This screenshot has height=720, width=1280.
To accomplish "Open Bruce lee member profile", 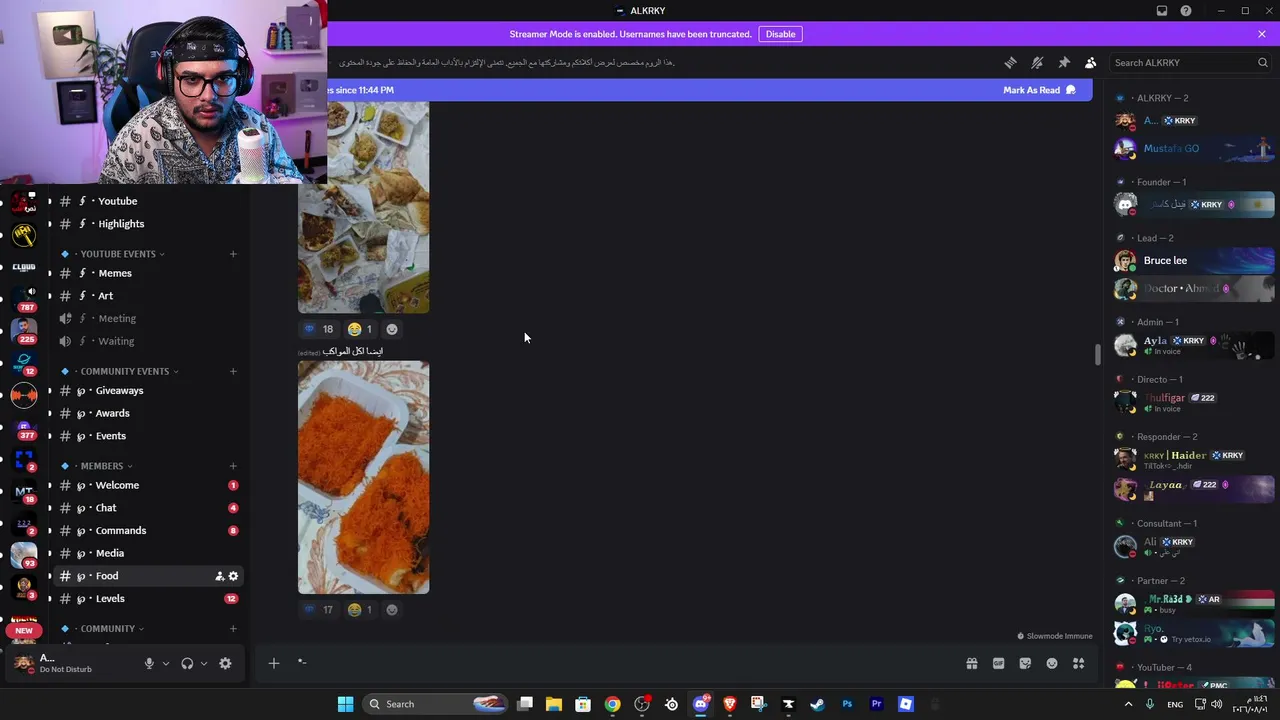I will [x=1194, y=260].
